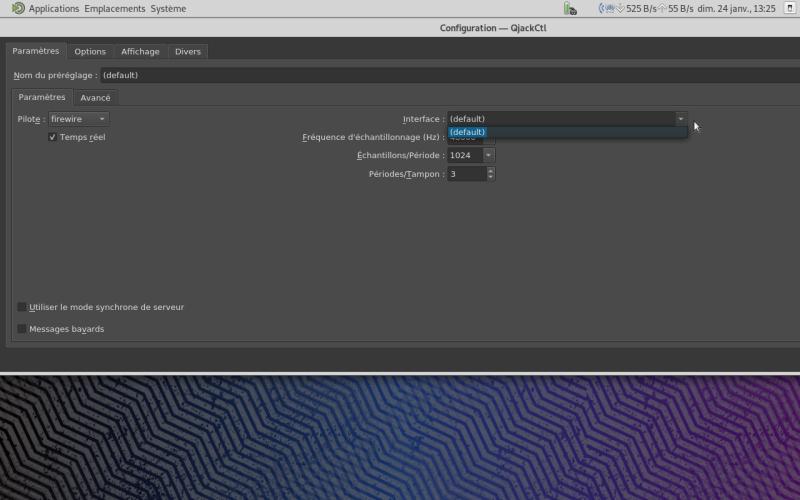Click the MATE logo icon in panel
This screenshot has height=500, width=800.
(18, 8)
